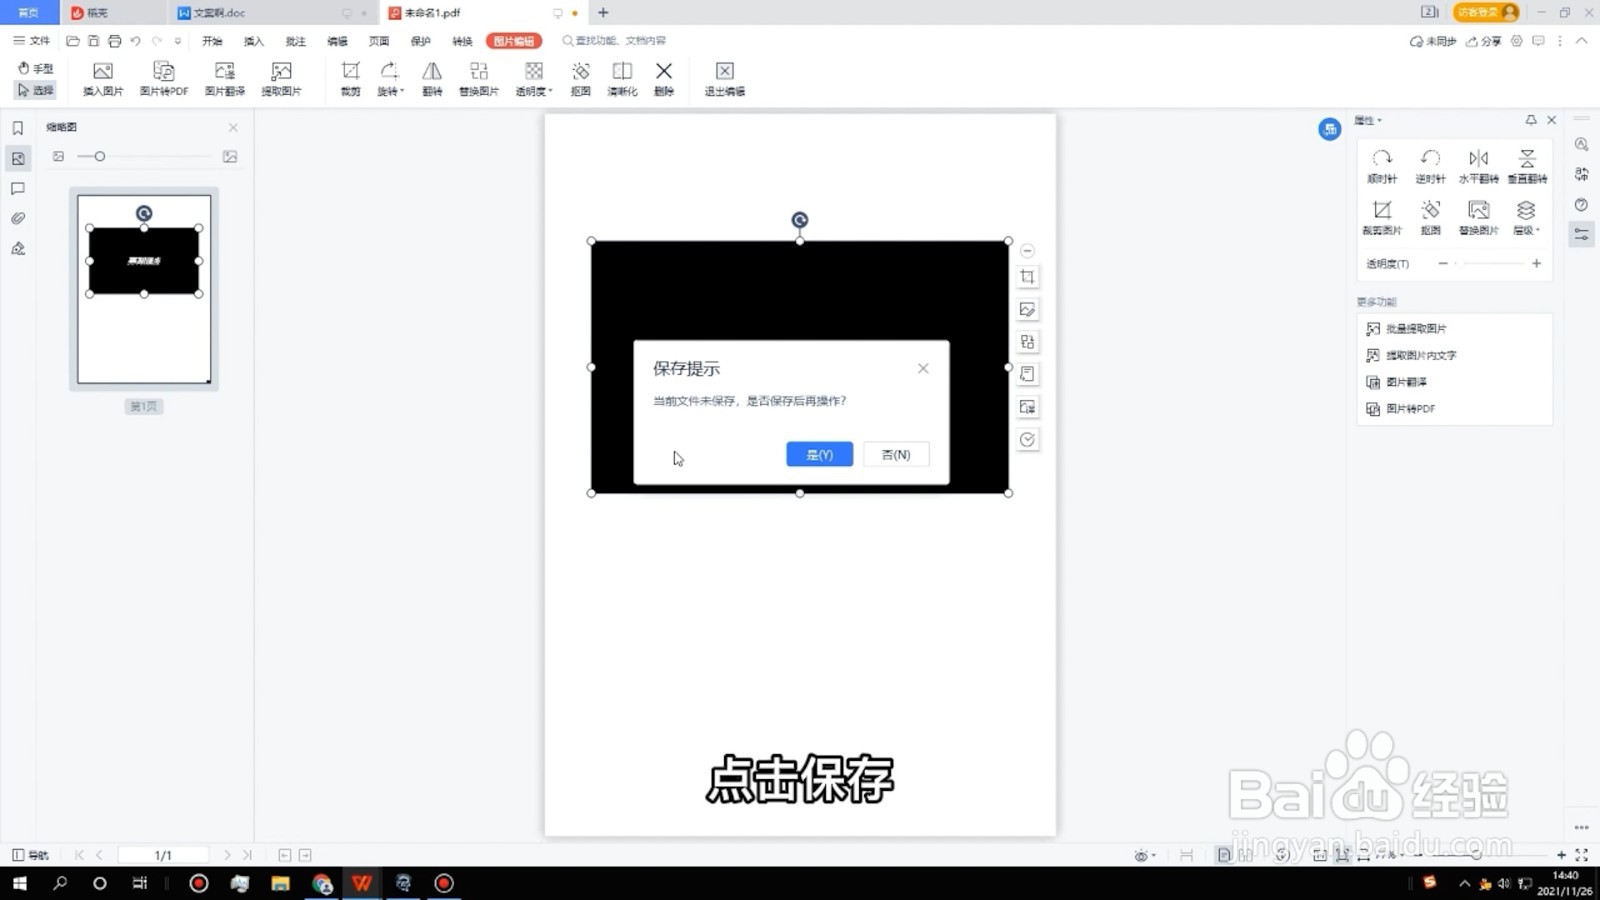Click the 清晰化 sharpen tool
This screenshot has height=900, width=1600.
click(622, 78)
